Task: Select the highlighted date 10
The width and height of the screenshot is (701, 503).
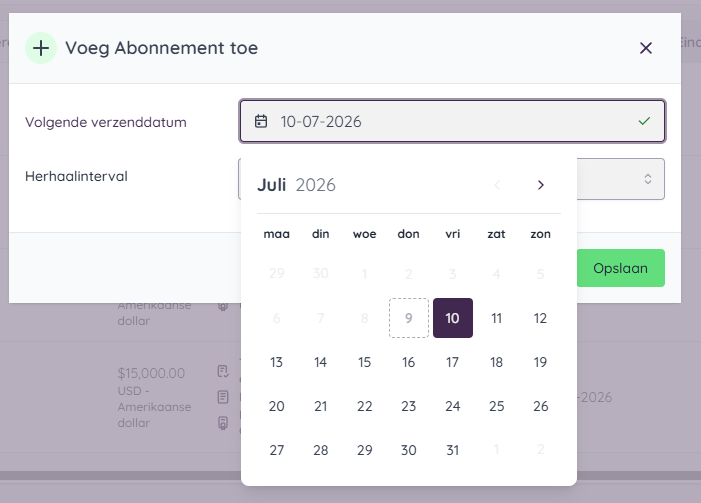Action: click(x=452, y=318)
